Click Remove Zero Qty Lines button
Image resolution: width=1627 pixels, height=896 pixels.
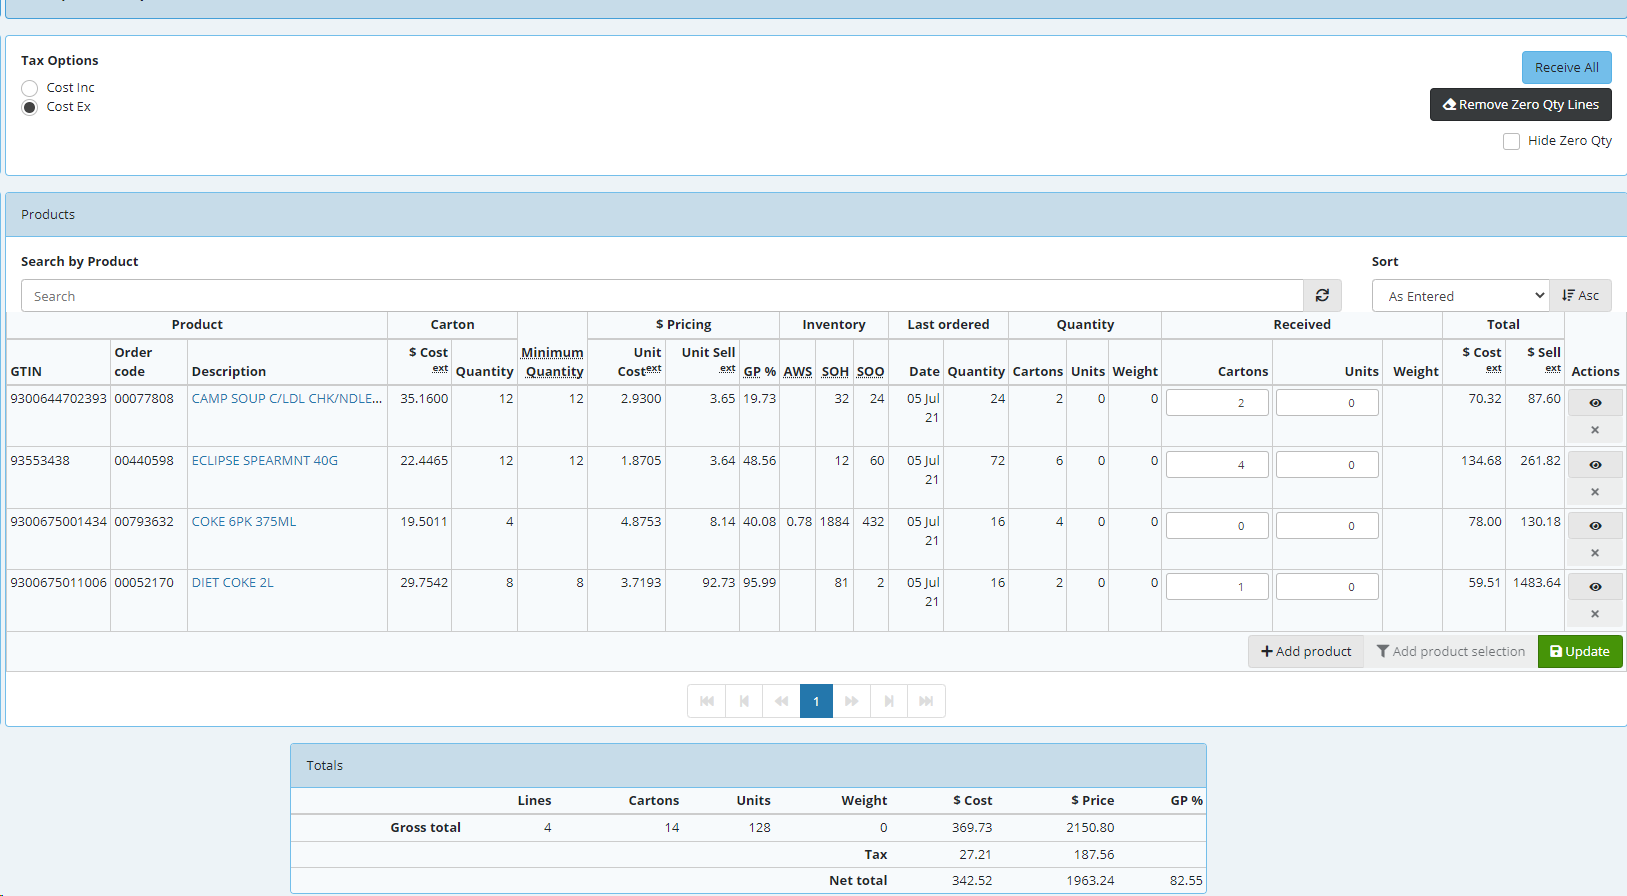click(x=1520, y=105)
